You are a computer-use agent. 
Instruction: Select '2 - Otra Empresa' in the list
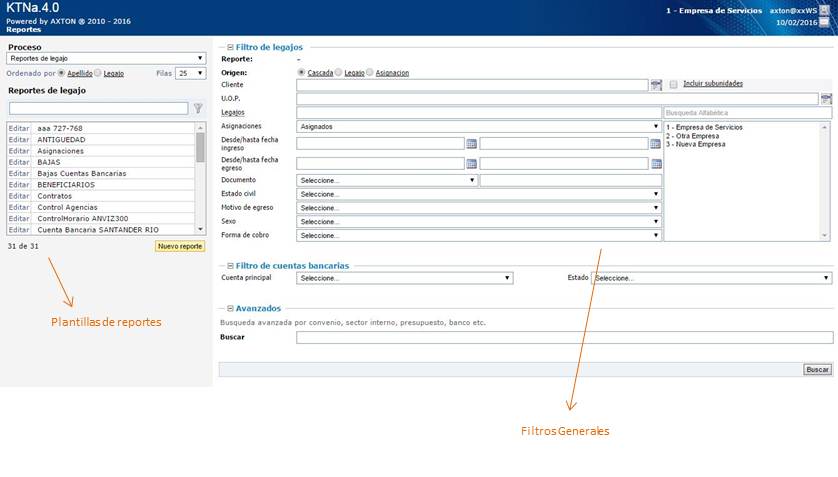[692, 136]
